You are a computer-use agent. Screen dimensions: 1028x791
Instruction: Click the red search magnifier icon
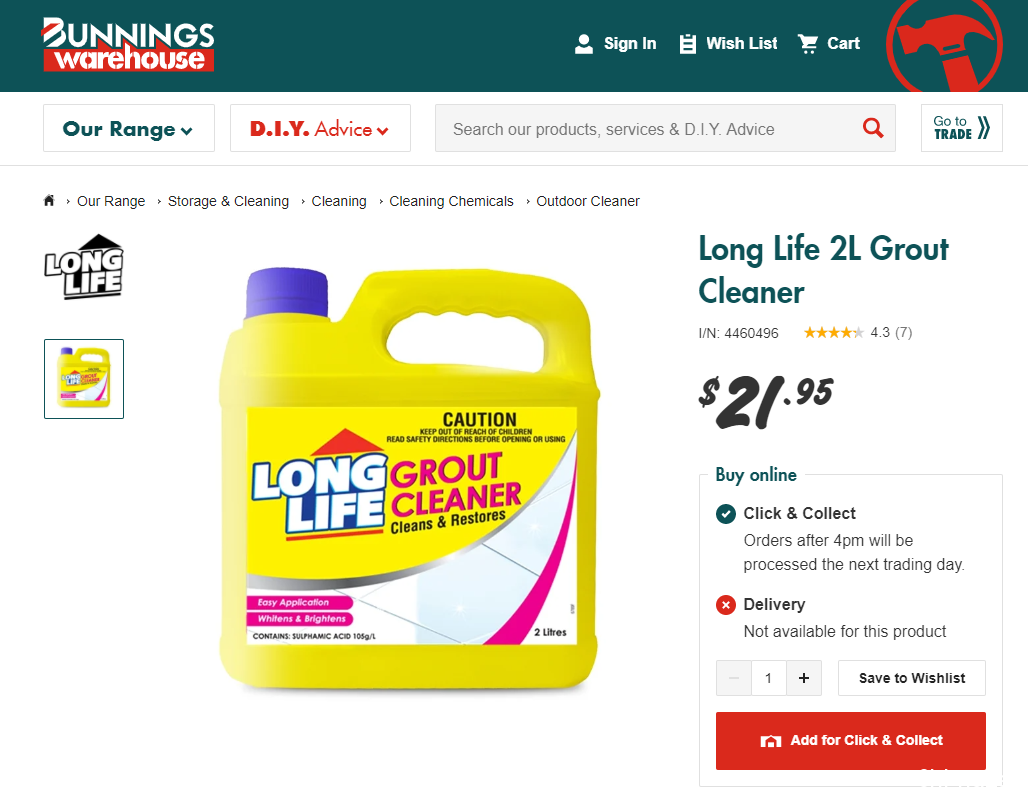tap(873, 128)
